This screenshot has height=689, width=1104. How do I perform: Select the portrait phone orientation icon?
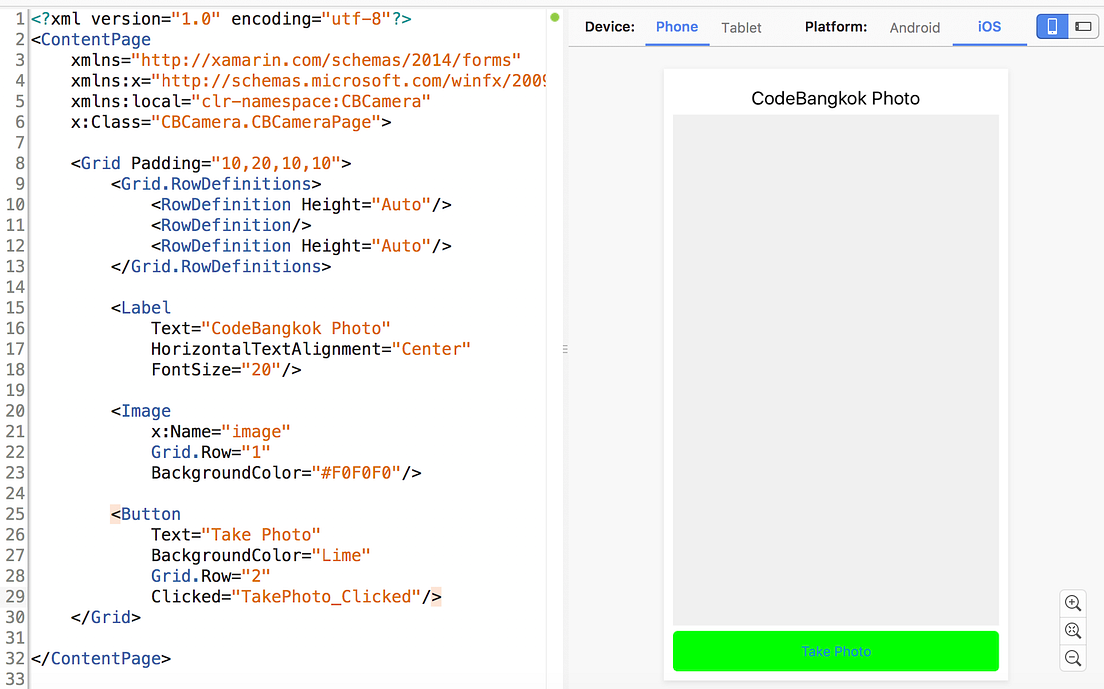(1051, 26)
